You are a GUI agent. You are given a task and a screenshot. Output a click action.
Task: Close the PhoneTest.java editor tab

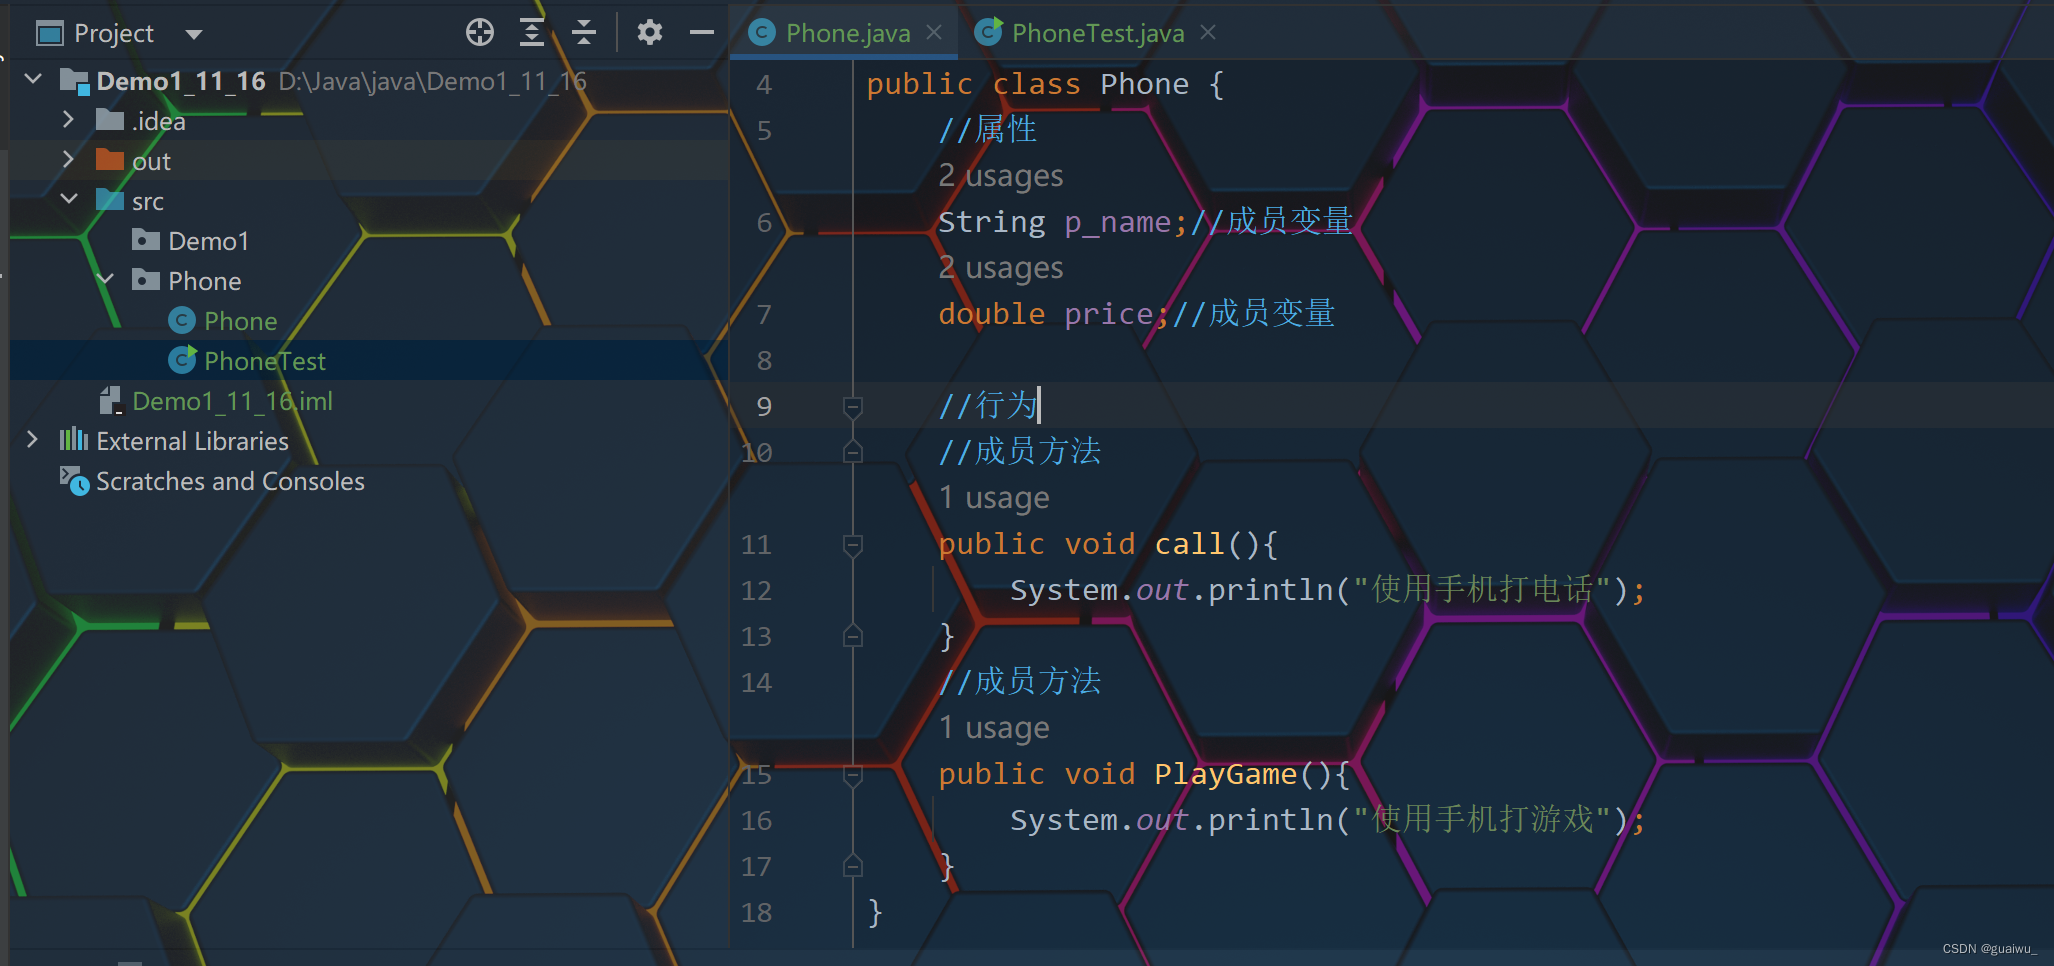[x=1208, y=33]
